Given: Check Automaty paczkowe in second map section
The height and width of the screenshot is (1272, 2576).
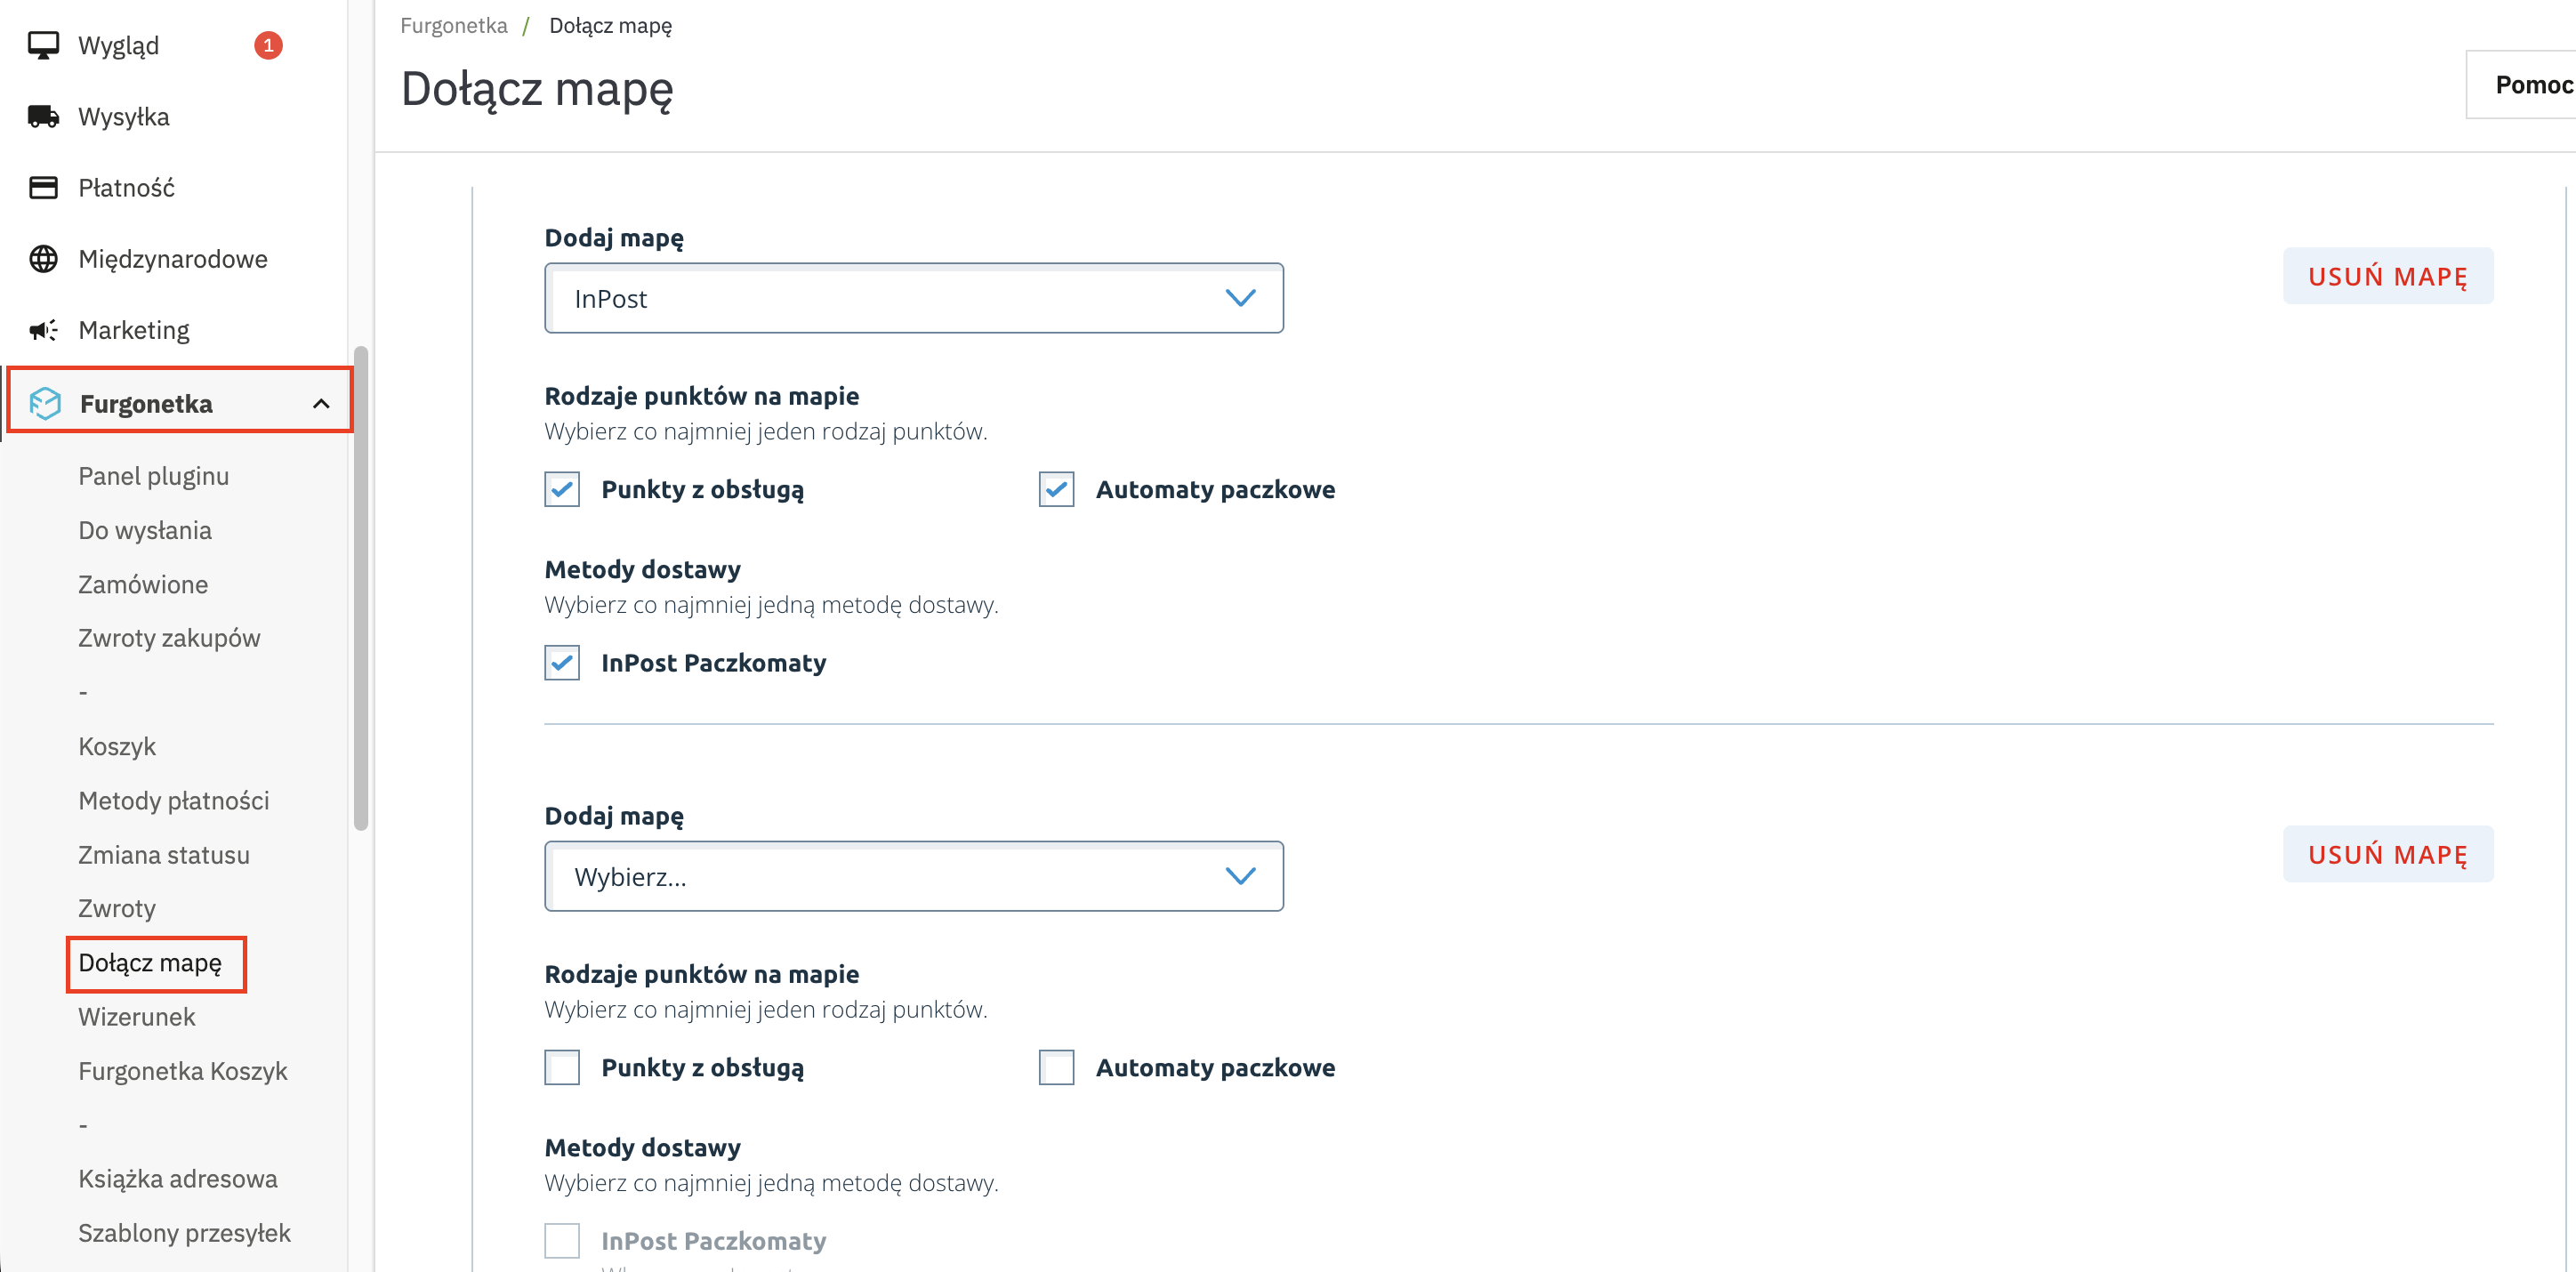Looking at the screenshot, I should click(x=1056, y=1067).
